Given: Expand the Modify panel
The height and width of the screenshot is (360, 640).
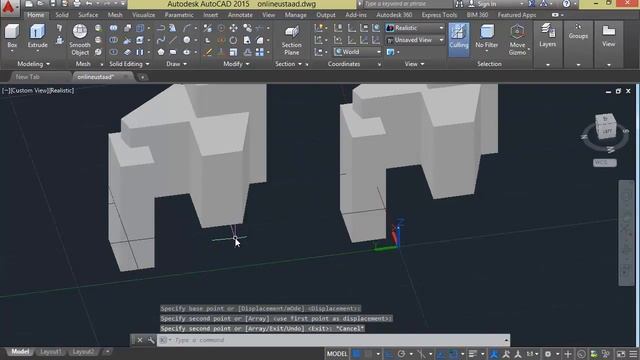Looking at the screenshot, I should tap(236, 64).
